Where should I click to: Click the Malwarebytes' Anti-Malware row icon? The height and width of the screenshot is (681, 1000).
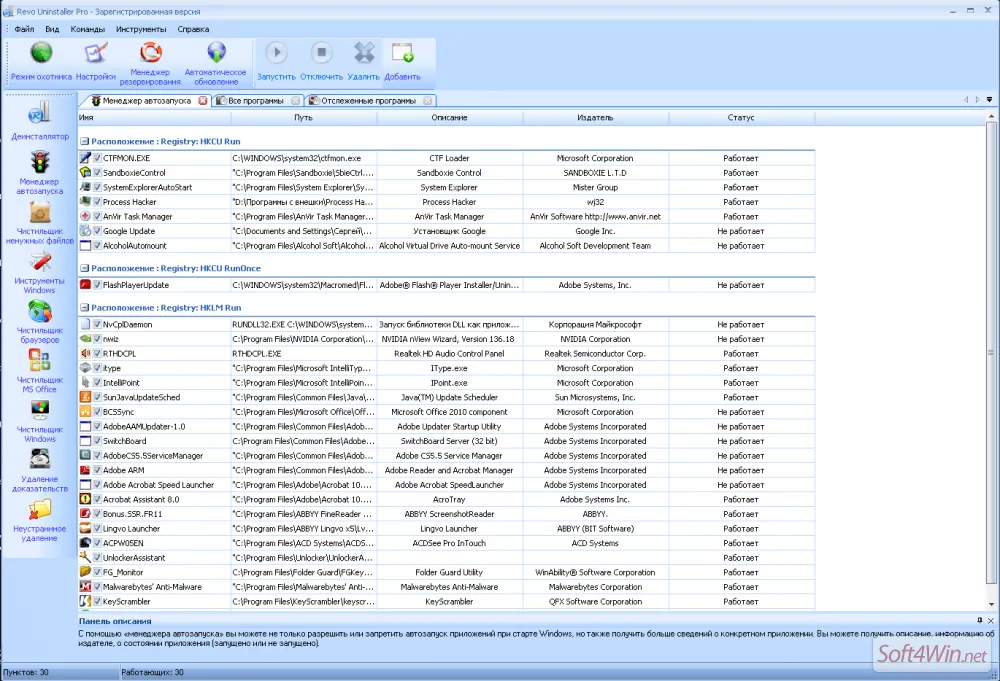click(x=85, y=587)
